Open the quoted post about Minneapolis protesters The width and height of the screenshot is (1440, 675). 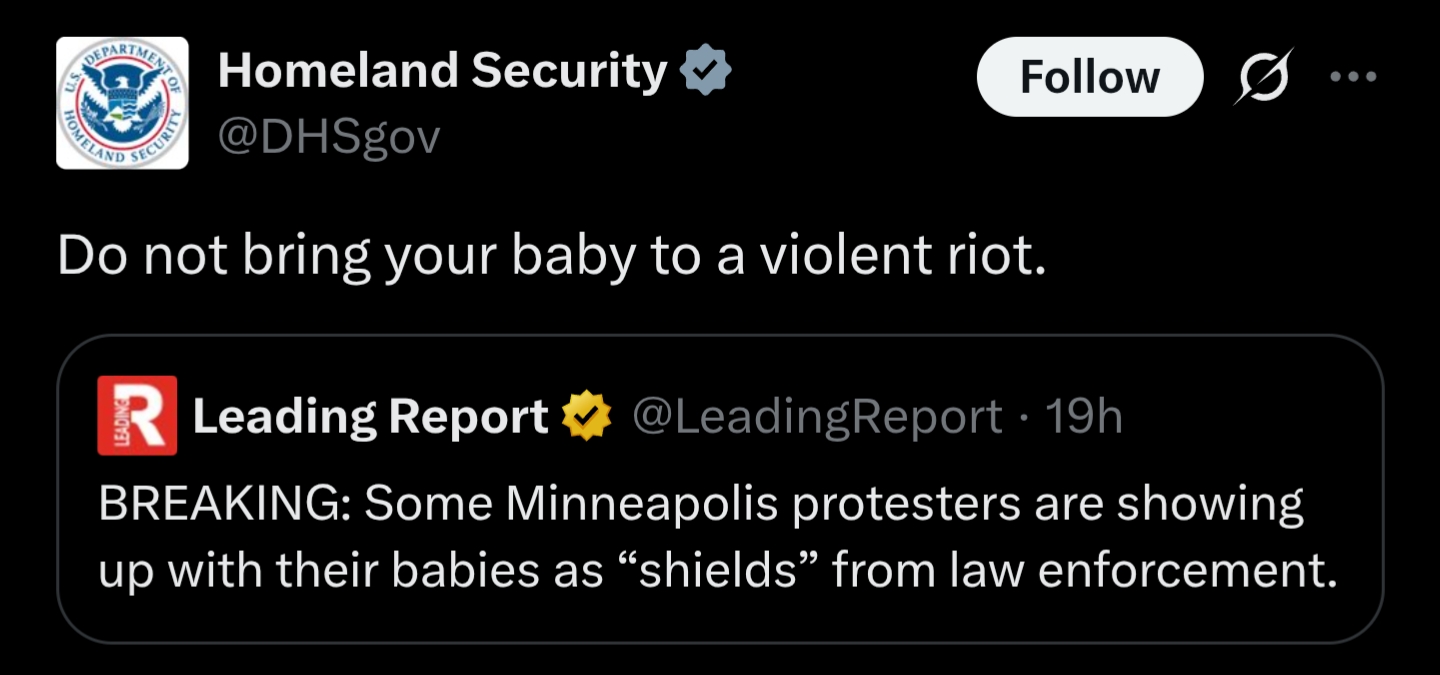(x=720, y=540)
